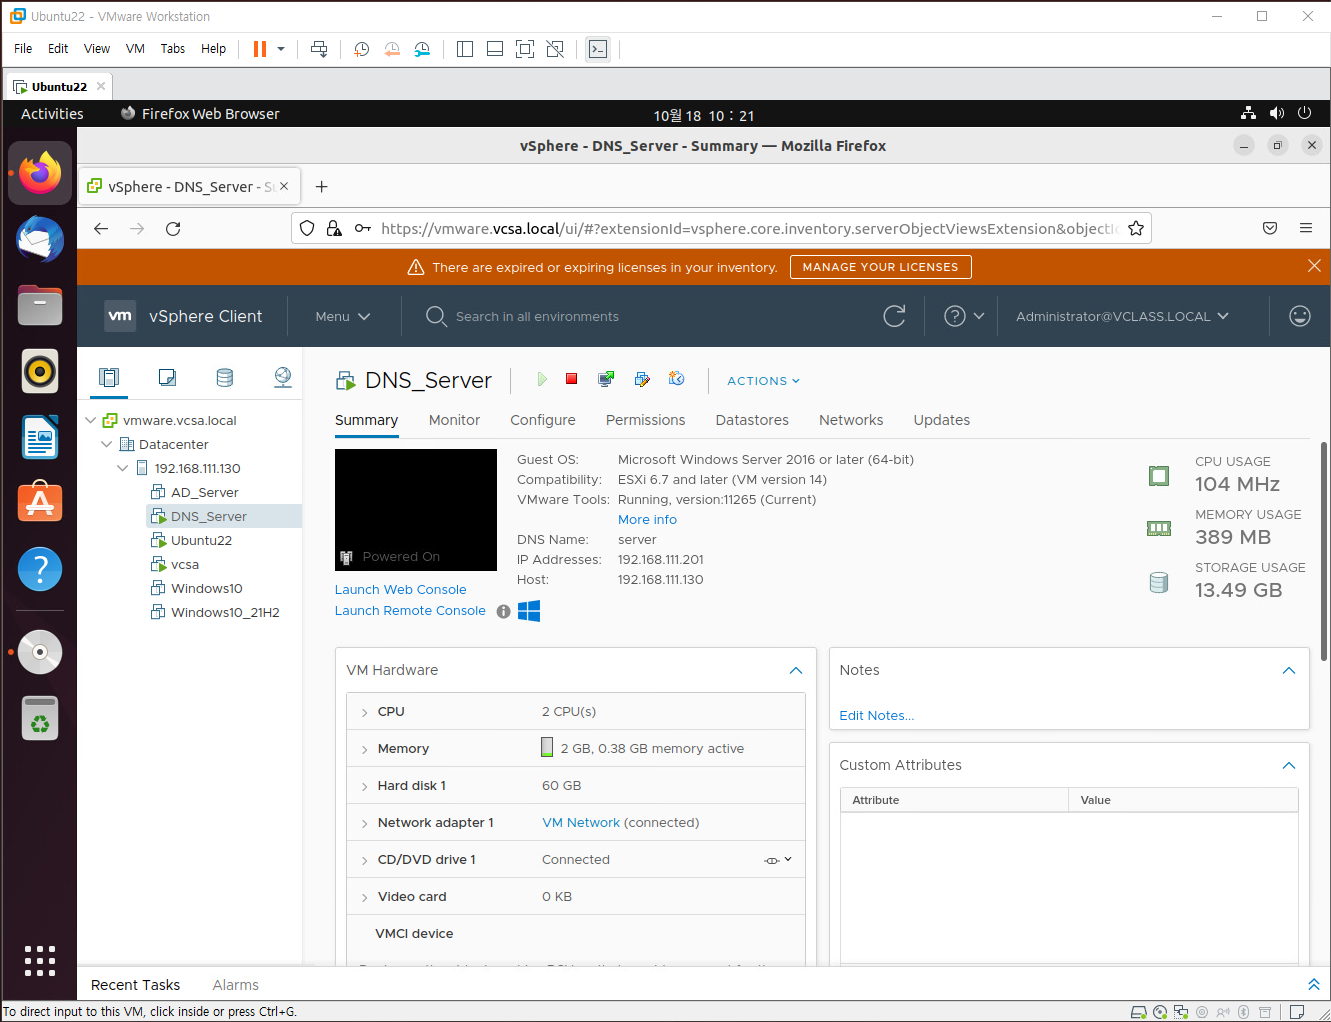Open Ubuntu Software from the dock
1331x1022 pixels.
pyautogui.click(x=40, y=503)
